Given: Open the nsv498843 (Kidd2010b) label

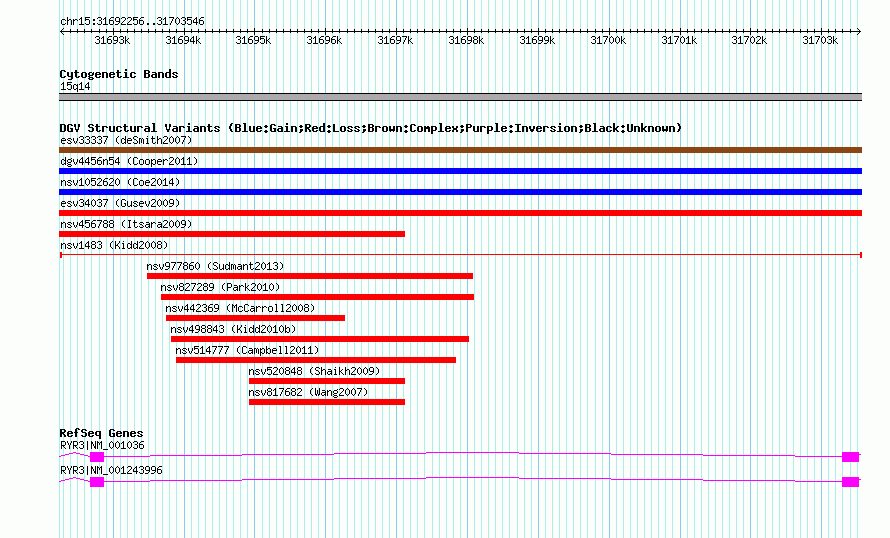Looking at the screenshot, I should (233, 329).
